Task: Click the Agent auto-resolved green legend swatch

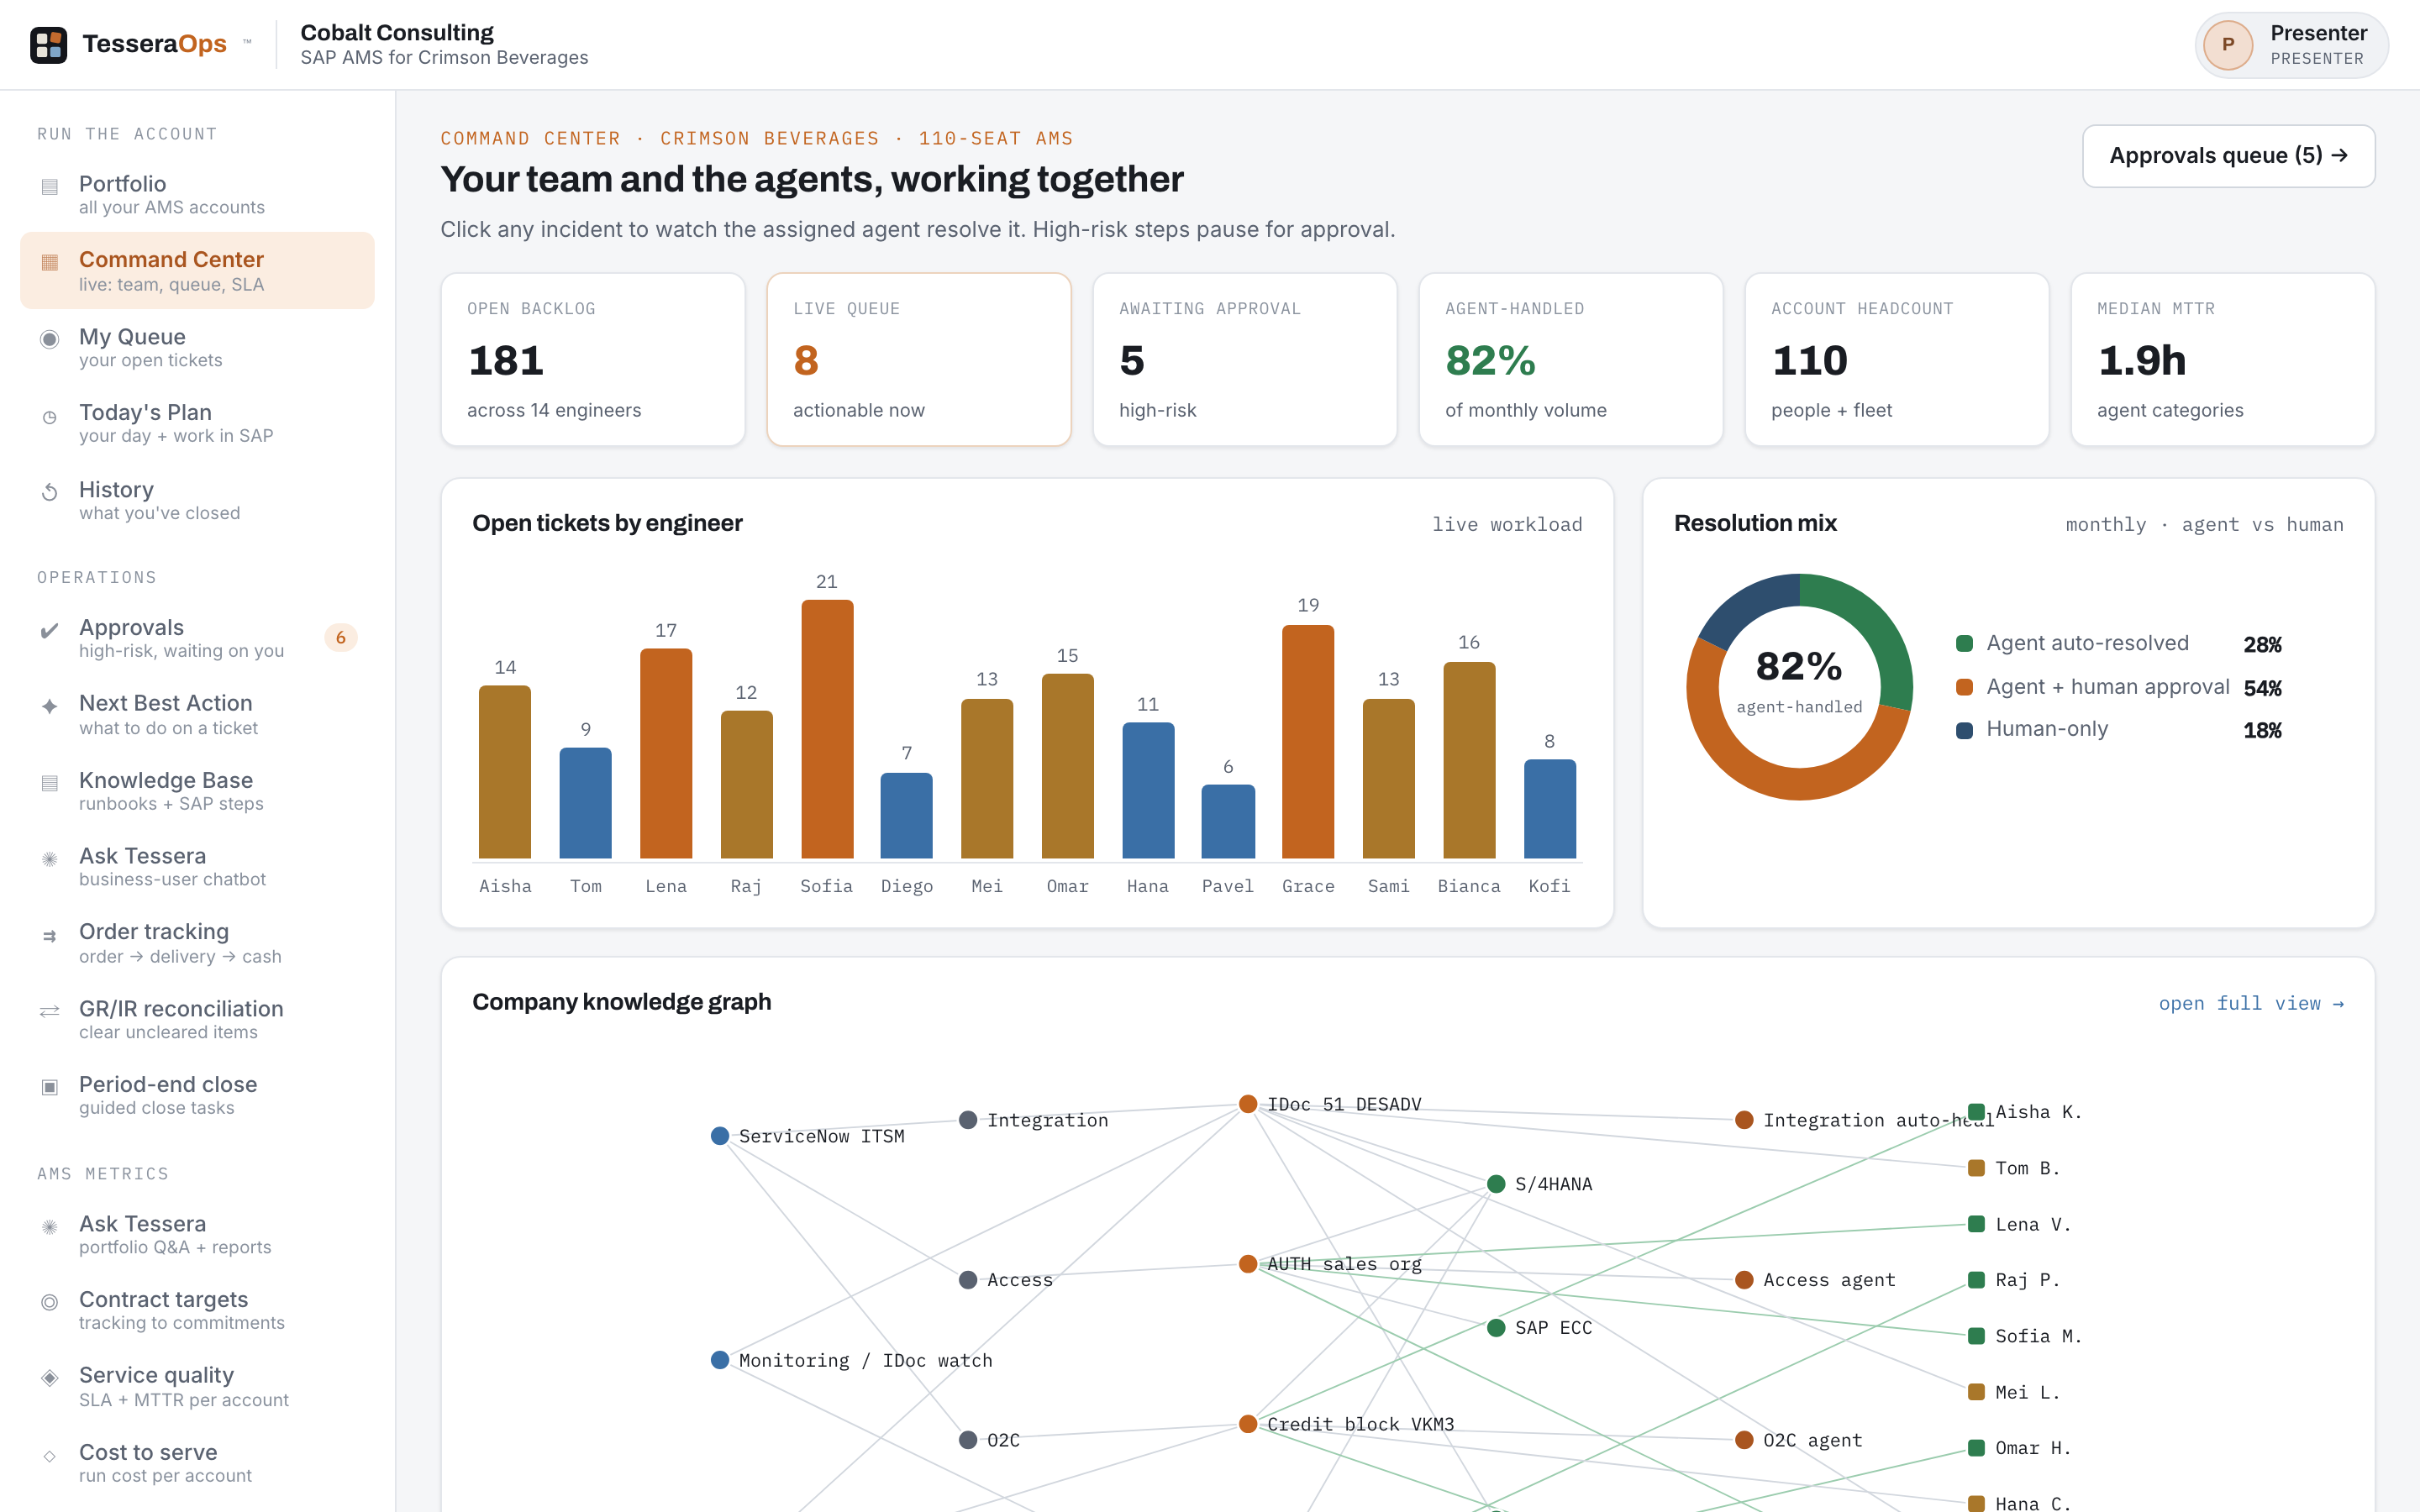Action: pos(1964,644)
